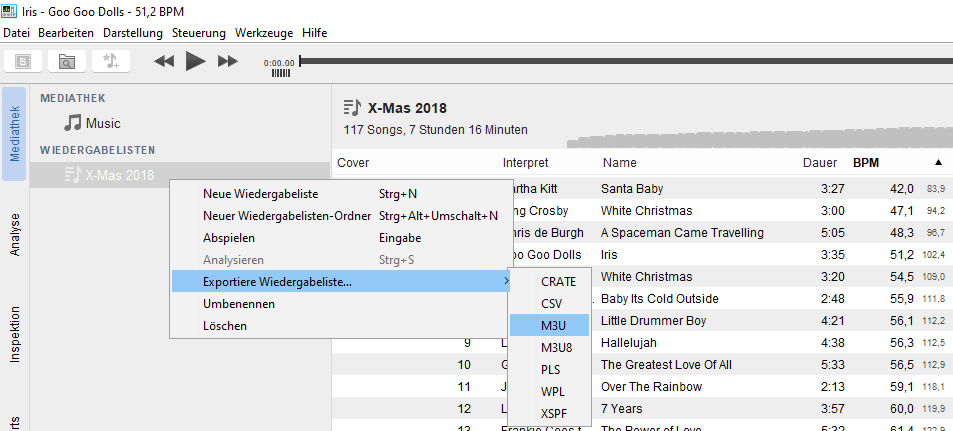Image resolution: width=953 pixels, height=431 pixels.
Task: Click the playback position slider bar
Action: [620, 61]
